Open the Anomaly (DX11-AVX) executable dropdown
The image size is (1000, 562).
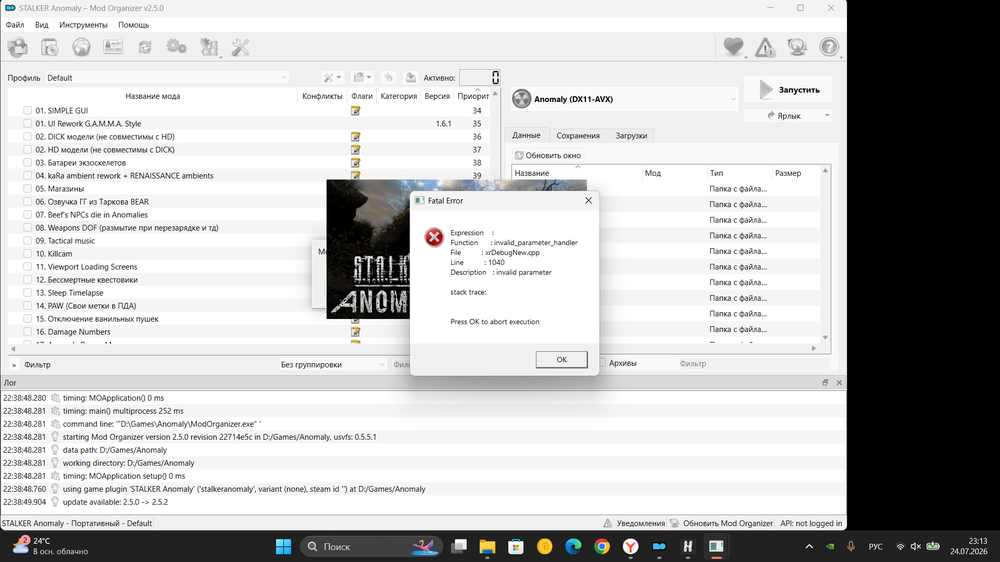[x=624, y=99]
